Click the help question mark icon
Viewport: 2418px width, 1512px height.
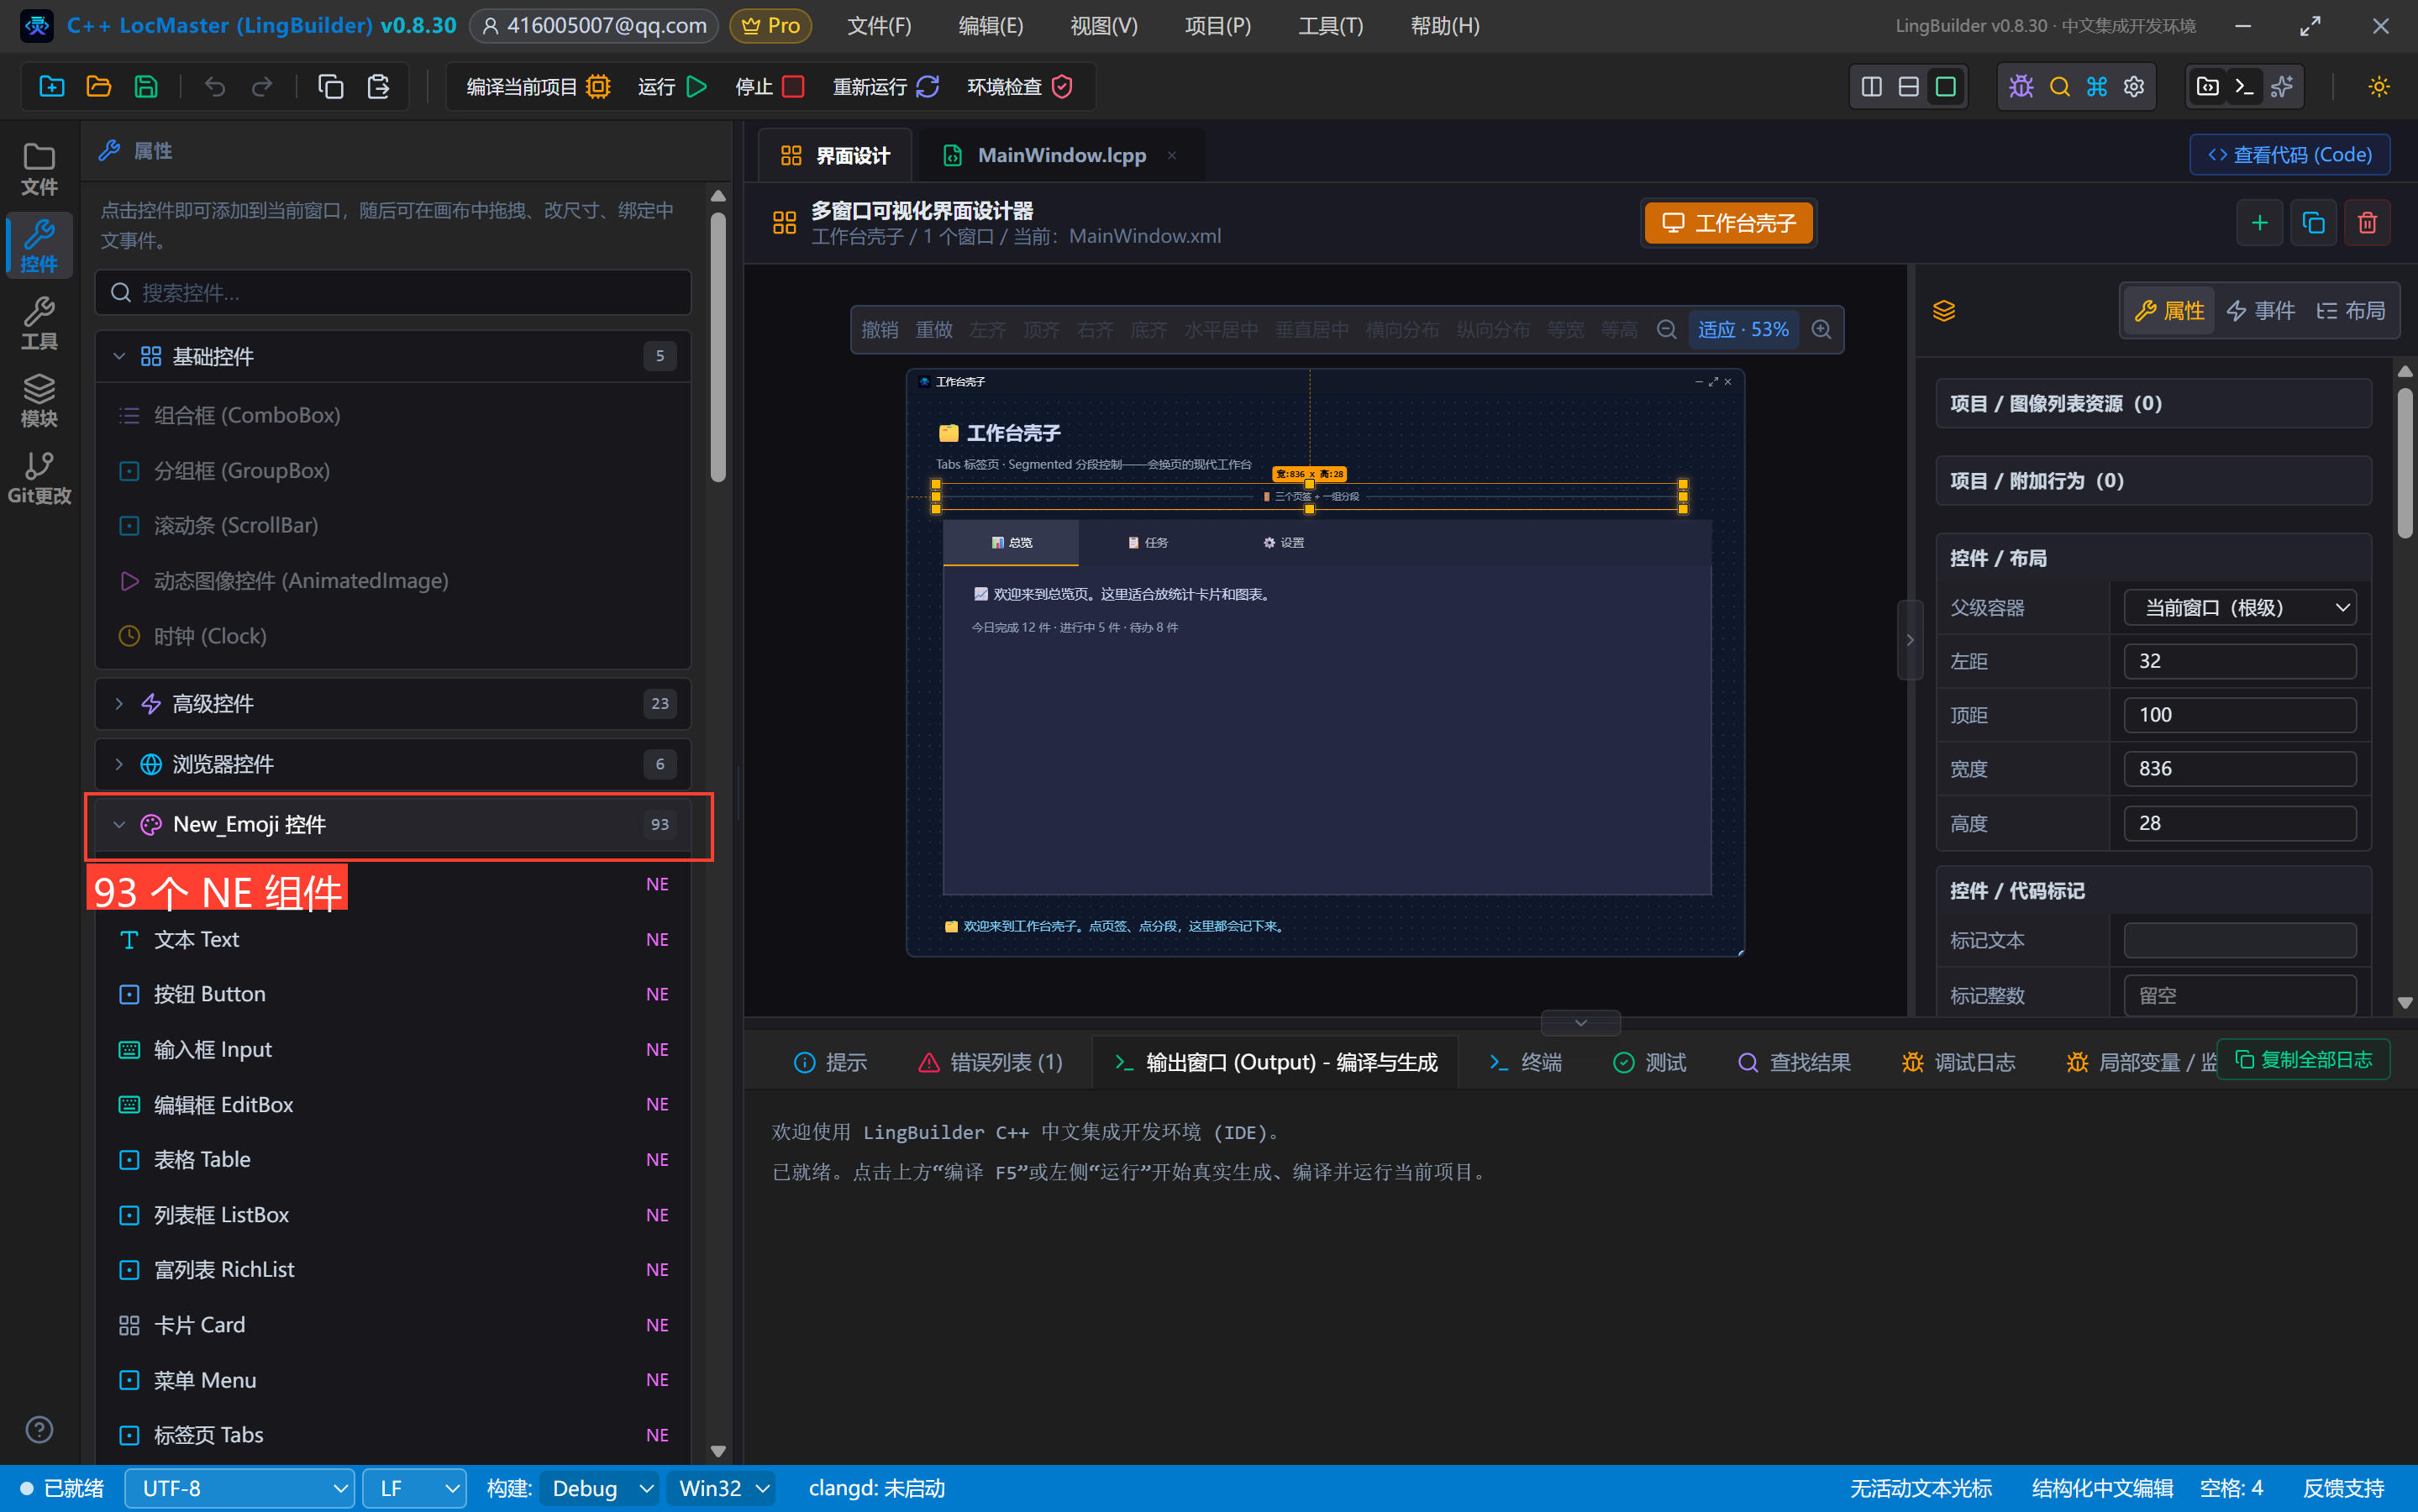click(39, 1430)
